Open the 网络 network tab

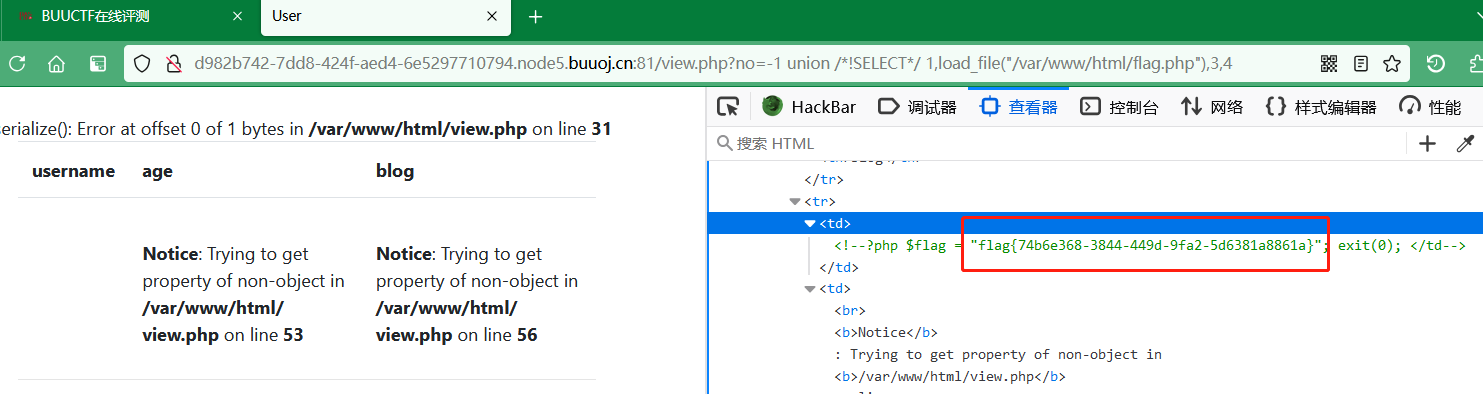[1212, 107]
